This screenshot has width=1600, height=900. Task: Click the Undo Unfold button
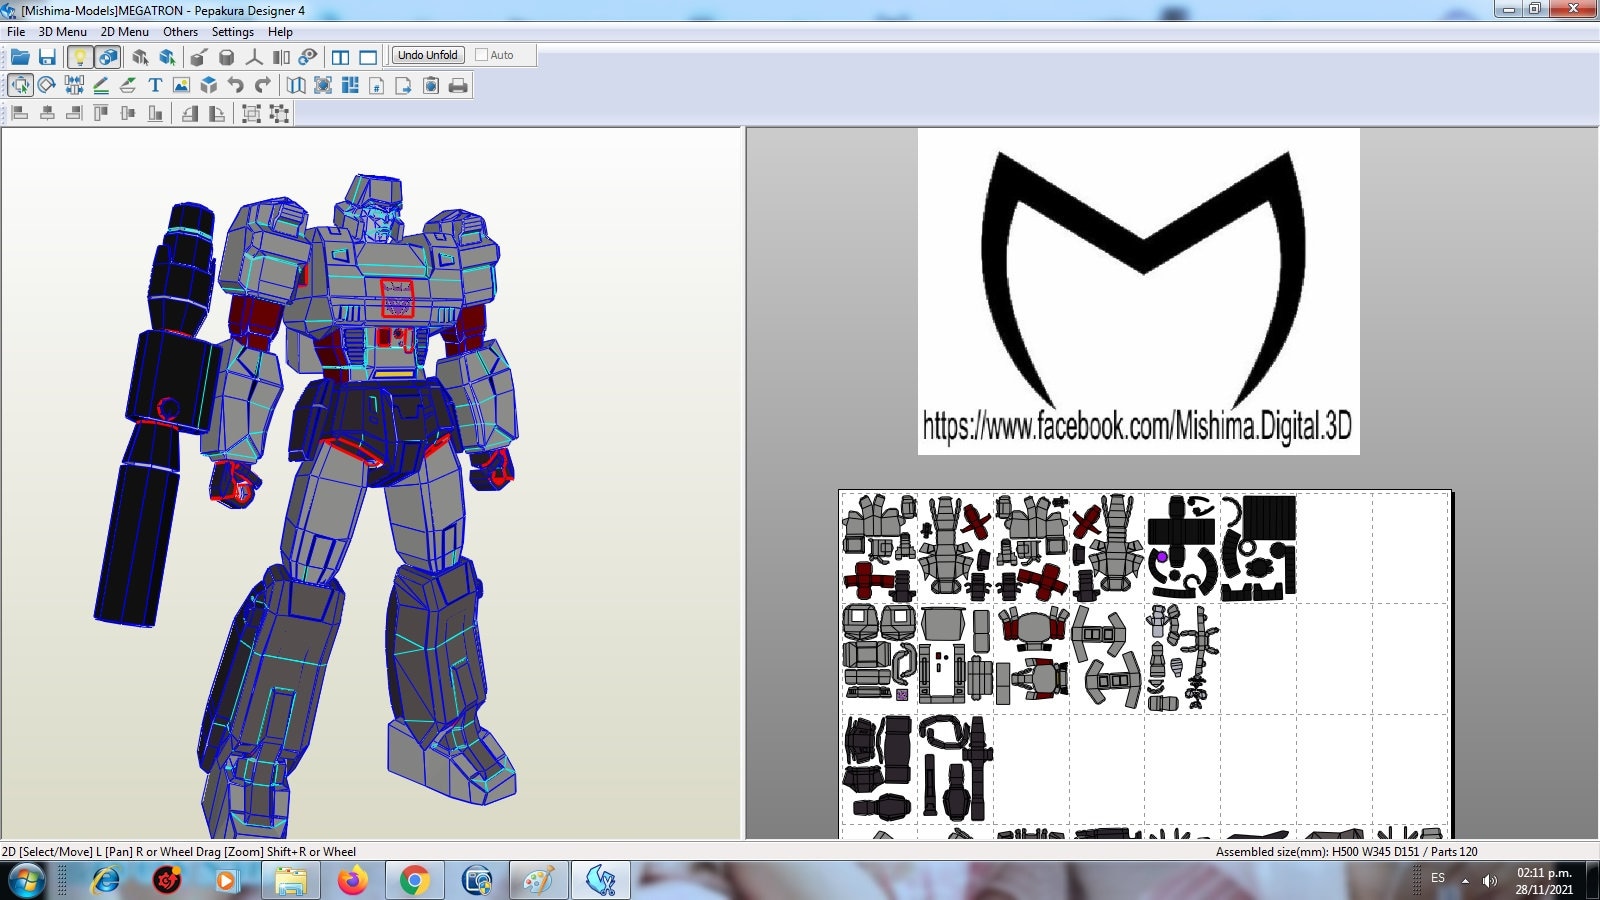[x=428, y=55]
